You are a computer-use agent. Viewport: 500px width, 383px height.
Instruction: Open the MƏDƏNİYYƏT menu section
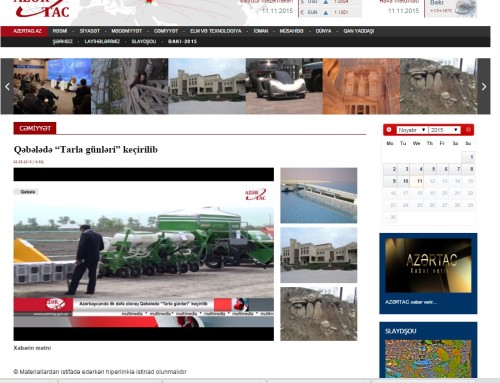click(127, 31)
